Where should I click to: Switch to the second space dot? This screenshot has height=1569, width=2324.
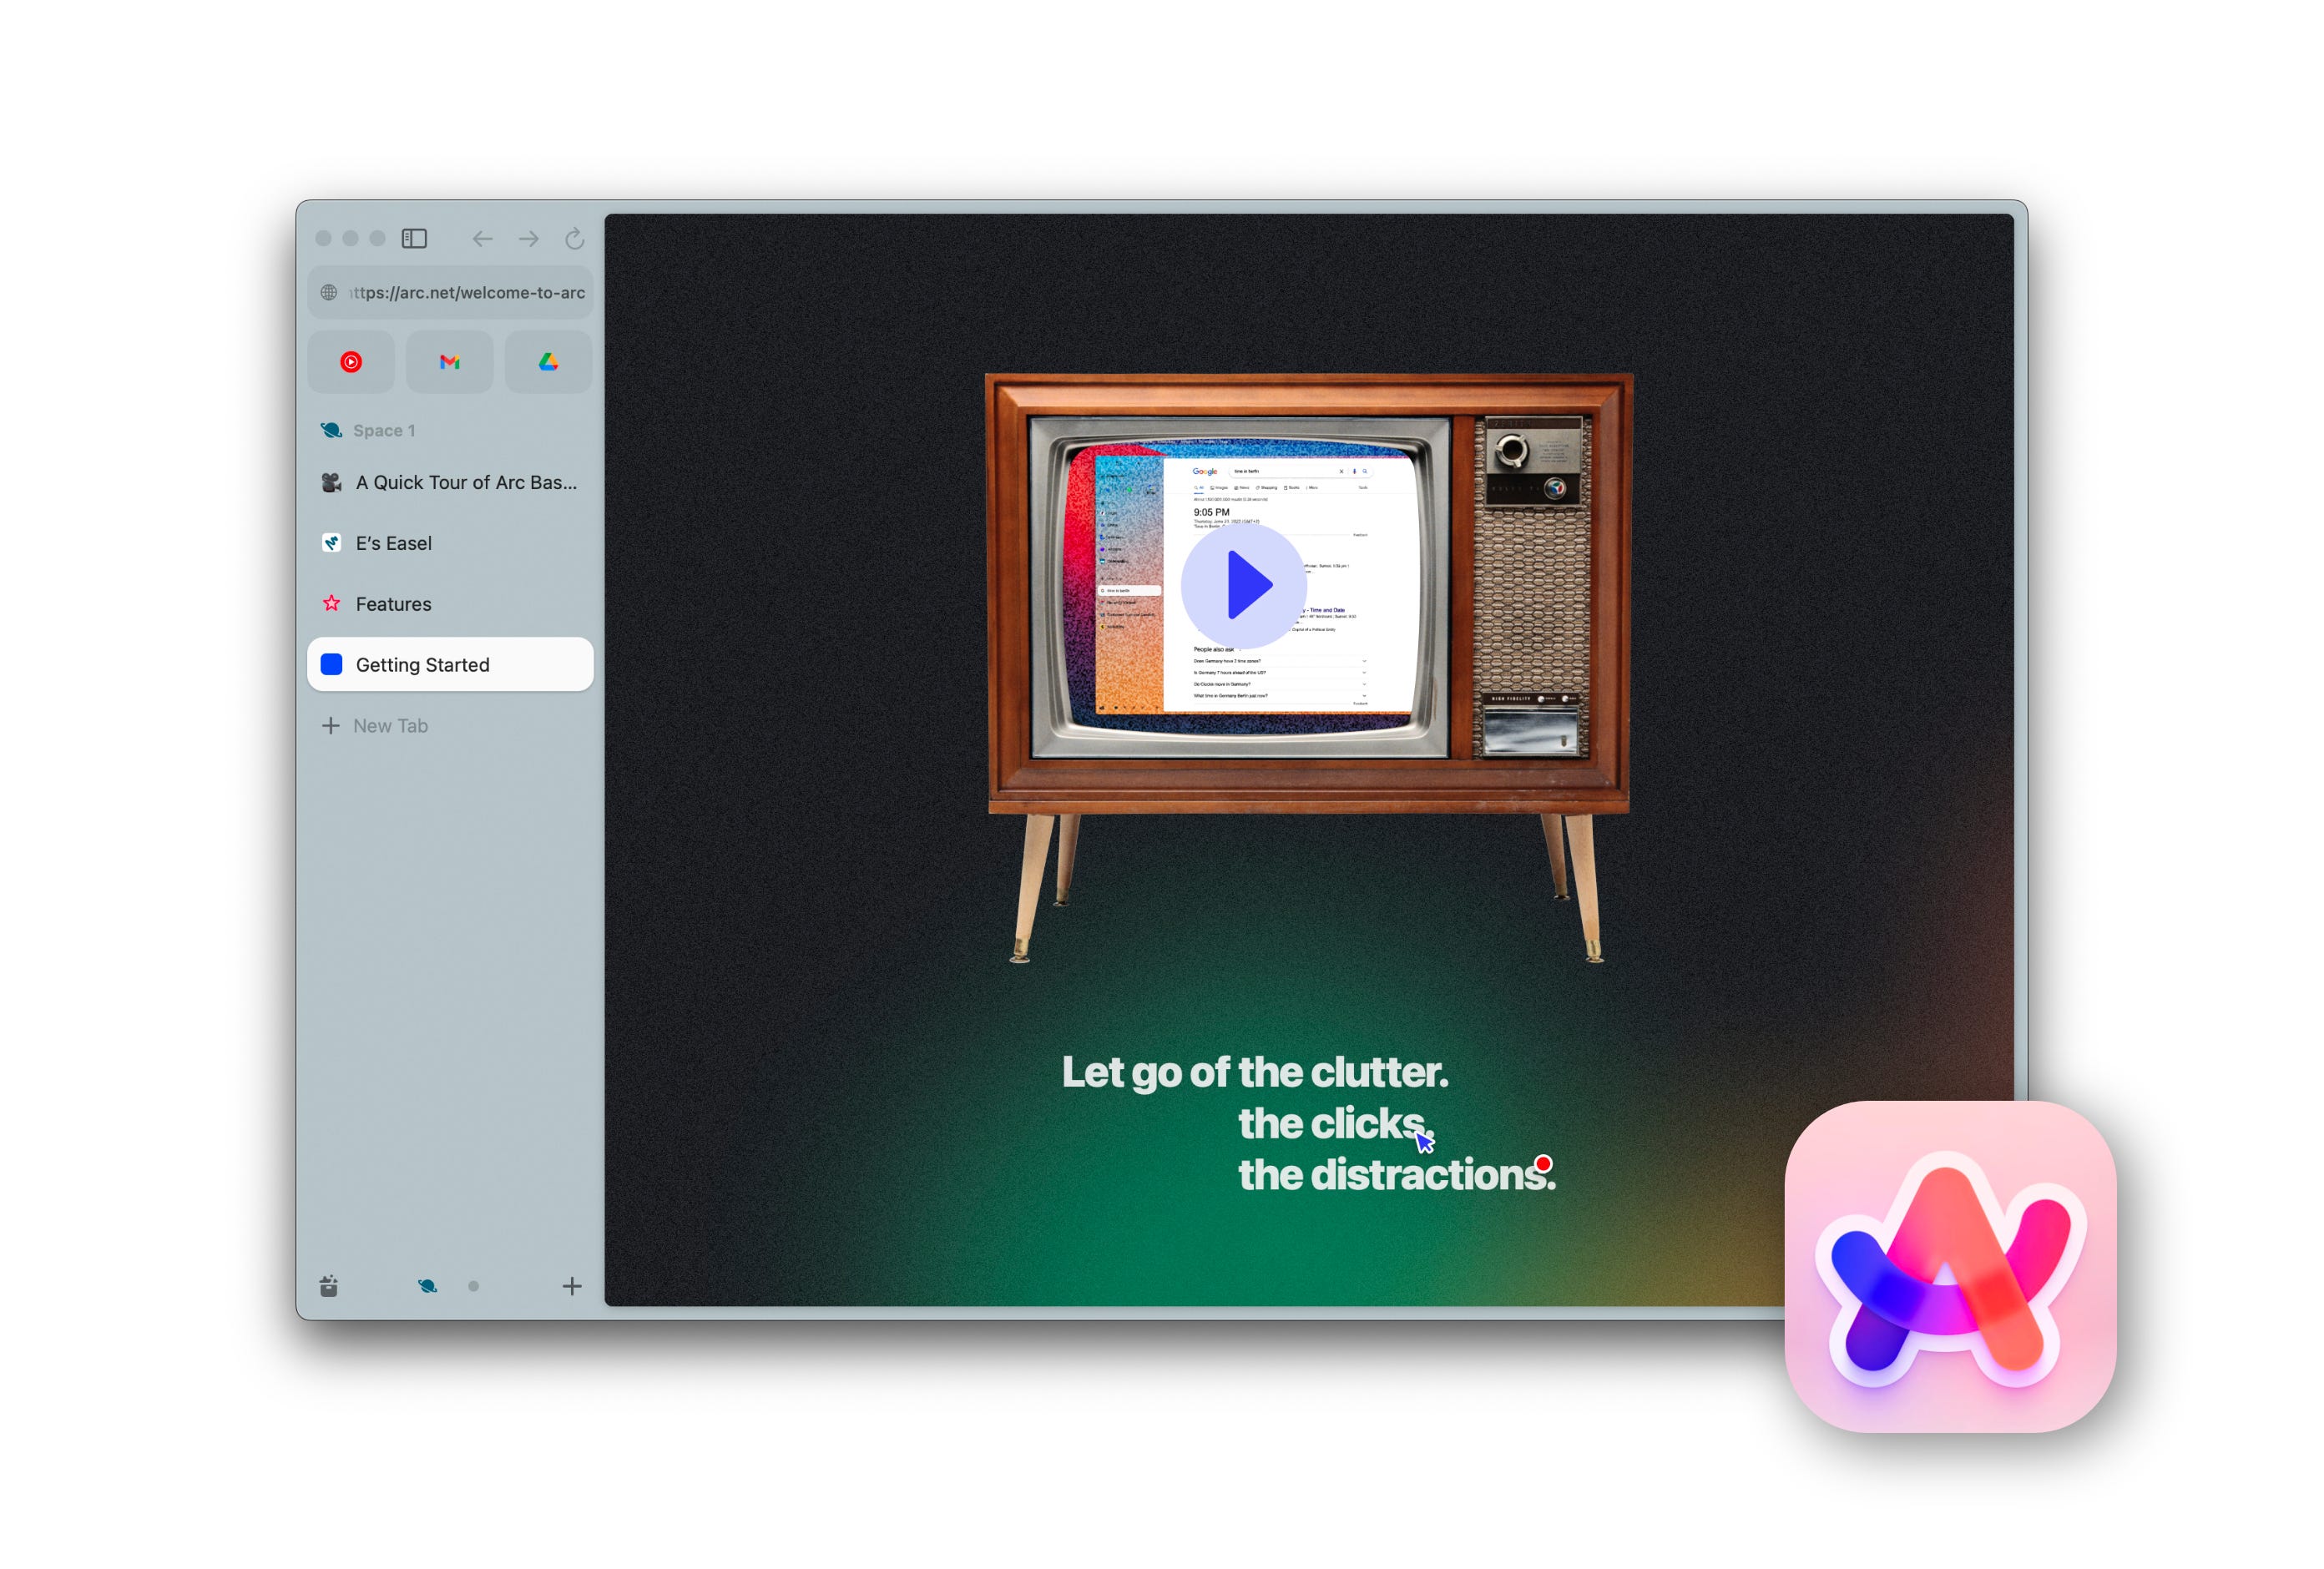pos(473,1286)
